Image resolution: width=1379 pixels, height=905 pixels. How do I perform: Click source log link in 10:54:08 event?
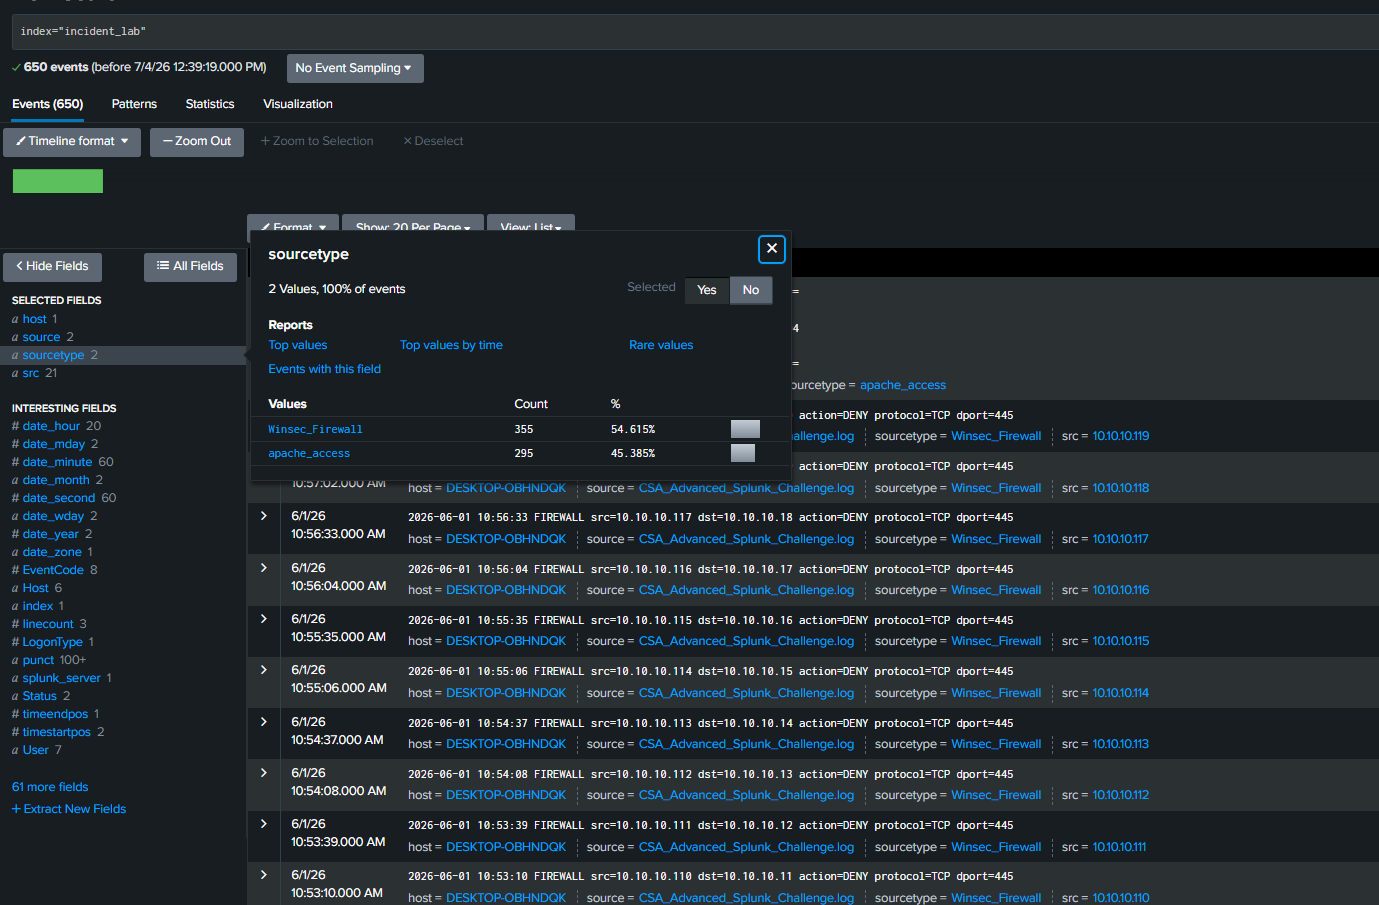746,795
